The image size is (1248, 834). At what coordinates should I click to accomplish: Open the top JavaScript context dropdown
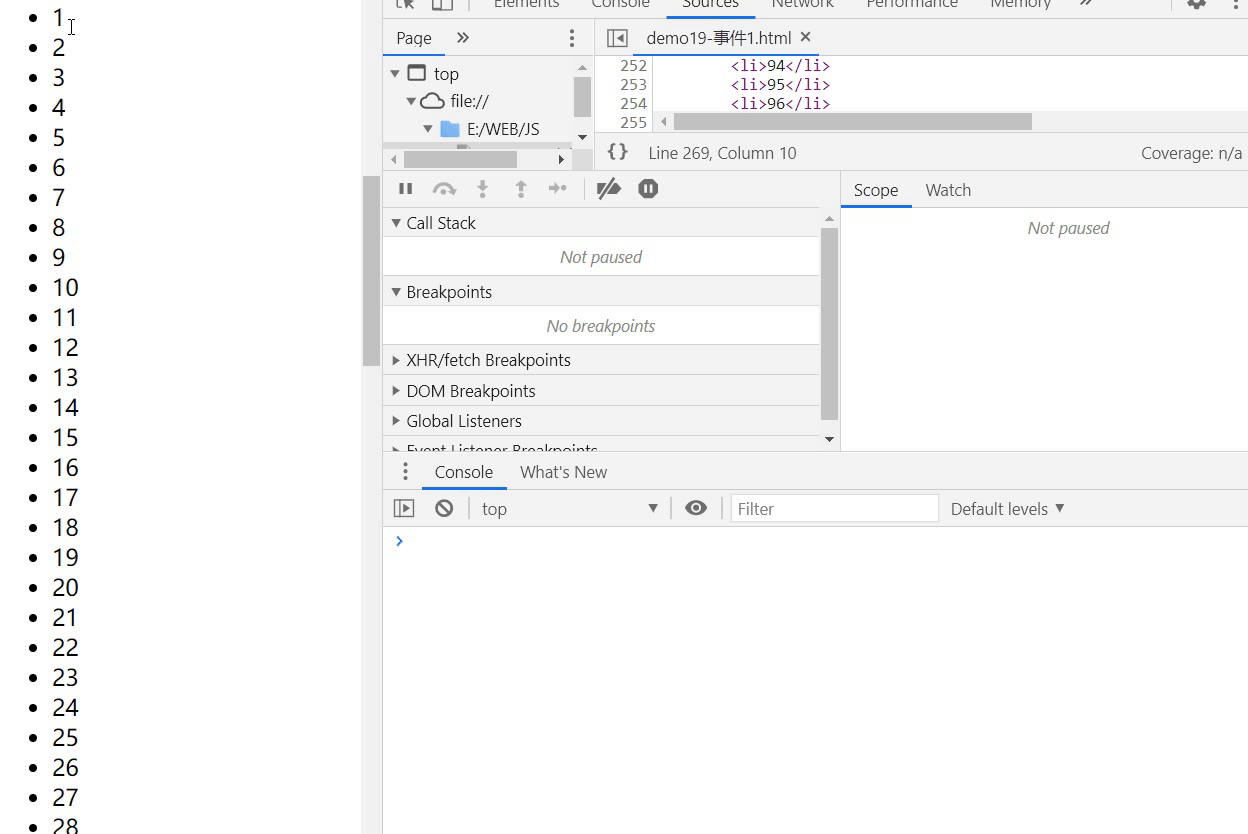tap(570, 508)
